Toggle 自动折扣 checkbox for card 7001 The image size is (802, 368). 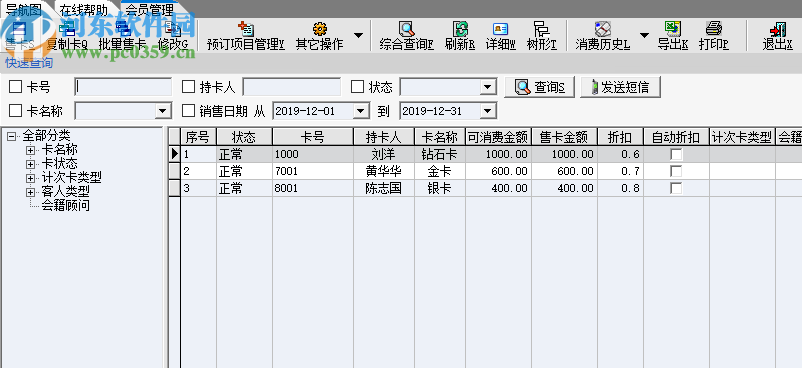click(676, 171)
